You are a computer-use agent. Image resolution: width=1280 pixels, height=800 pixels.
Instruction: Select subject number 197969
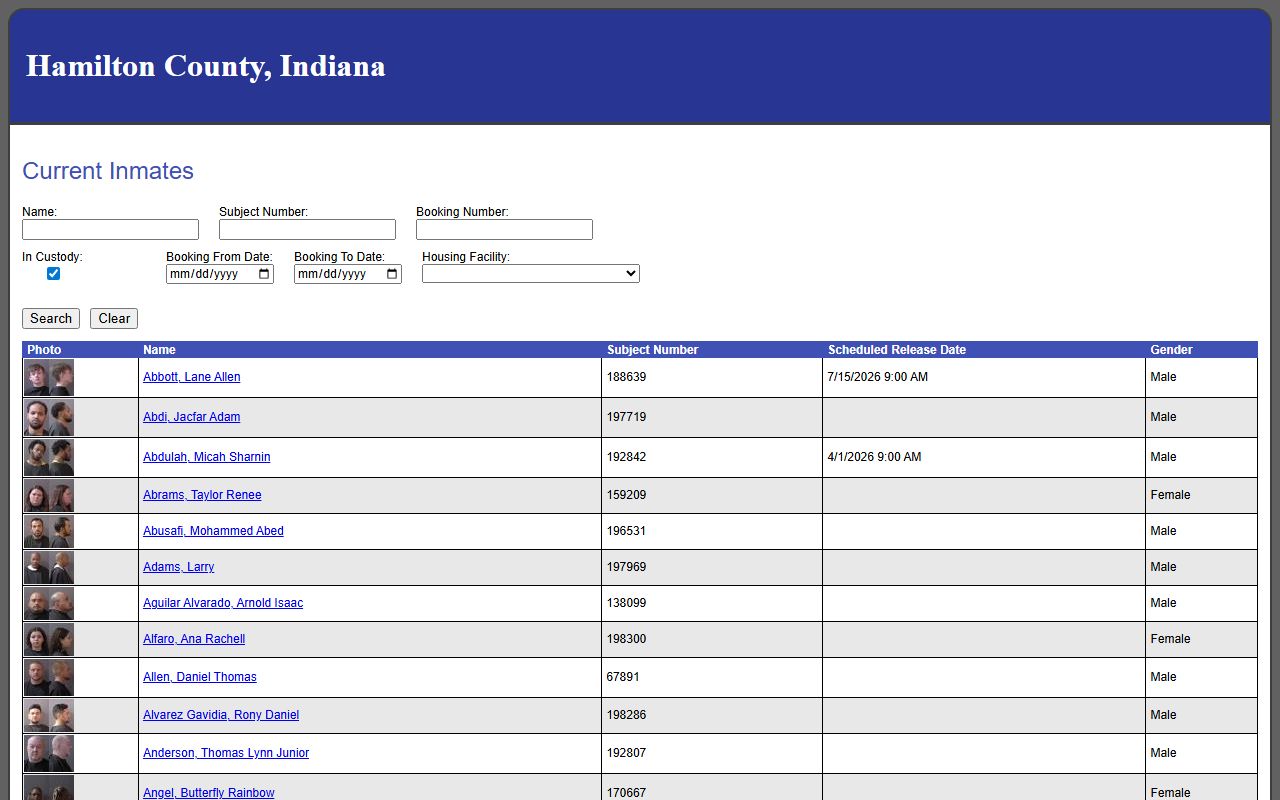tap(626, 567)
